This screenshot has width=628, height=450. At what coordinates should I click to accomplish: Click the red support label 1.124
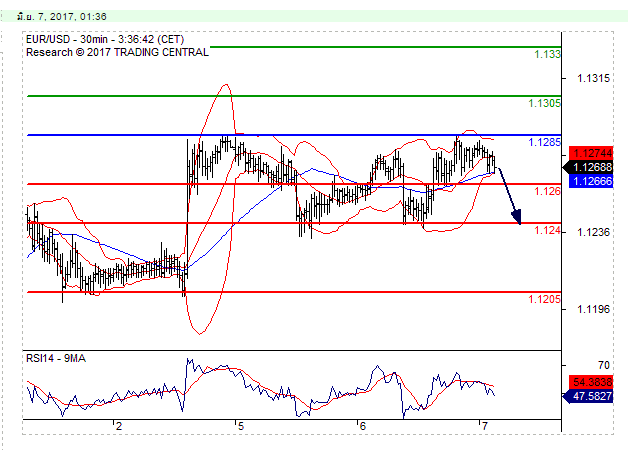(x=547, y=230)
